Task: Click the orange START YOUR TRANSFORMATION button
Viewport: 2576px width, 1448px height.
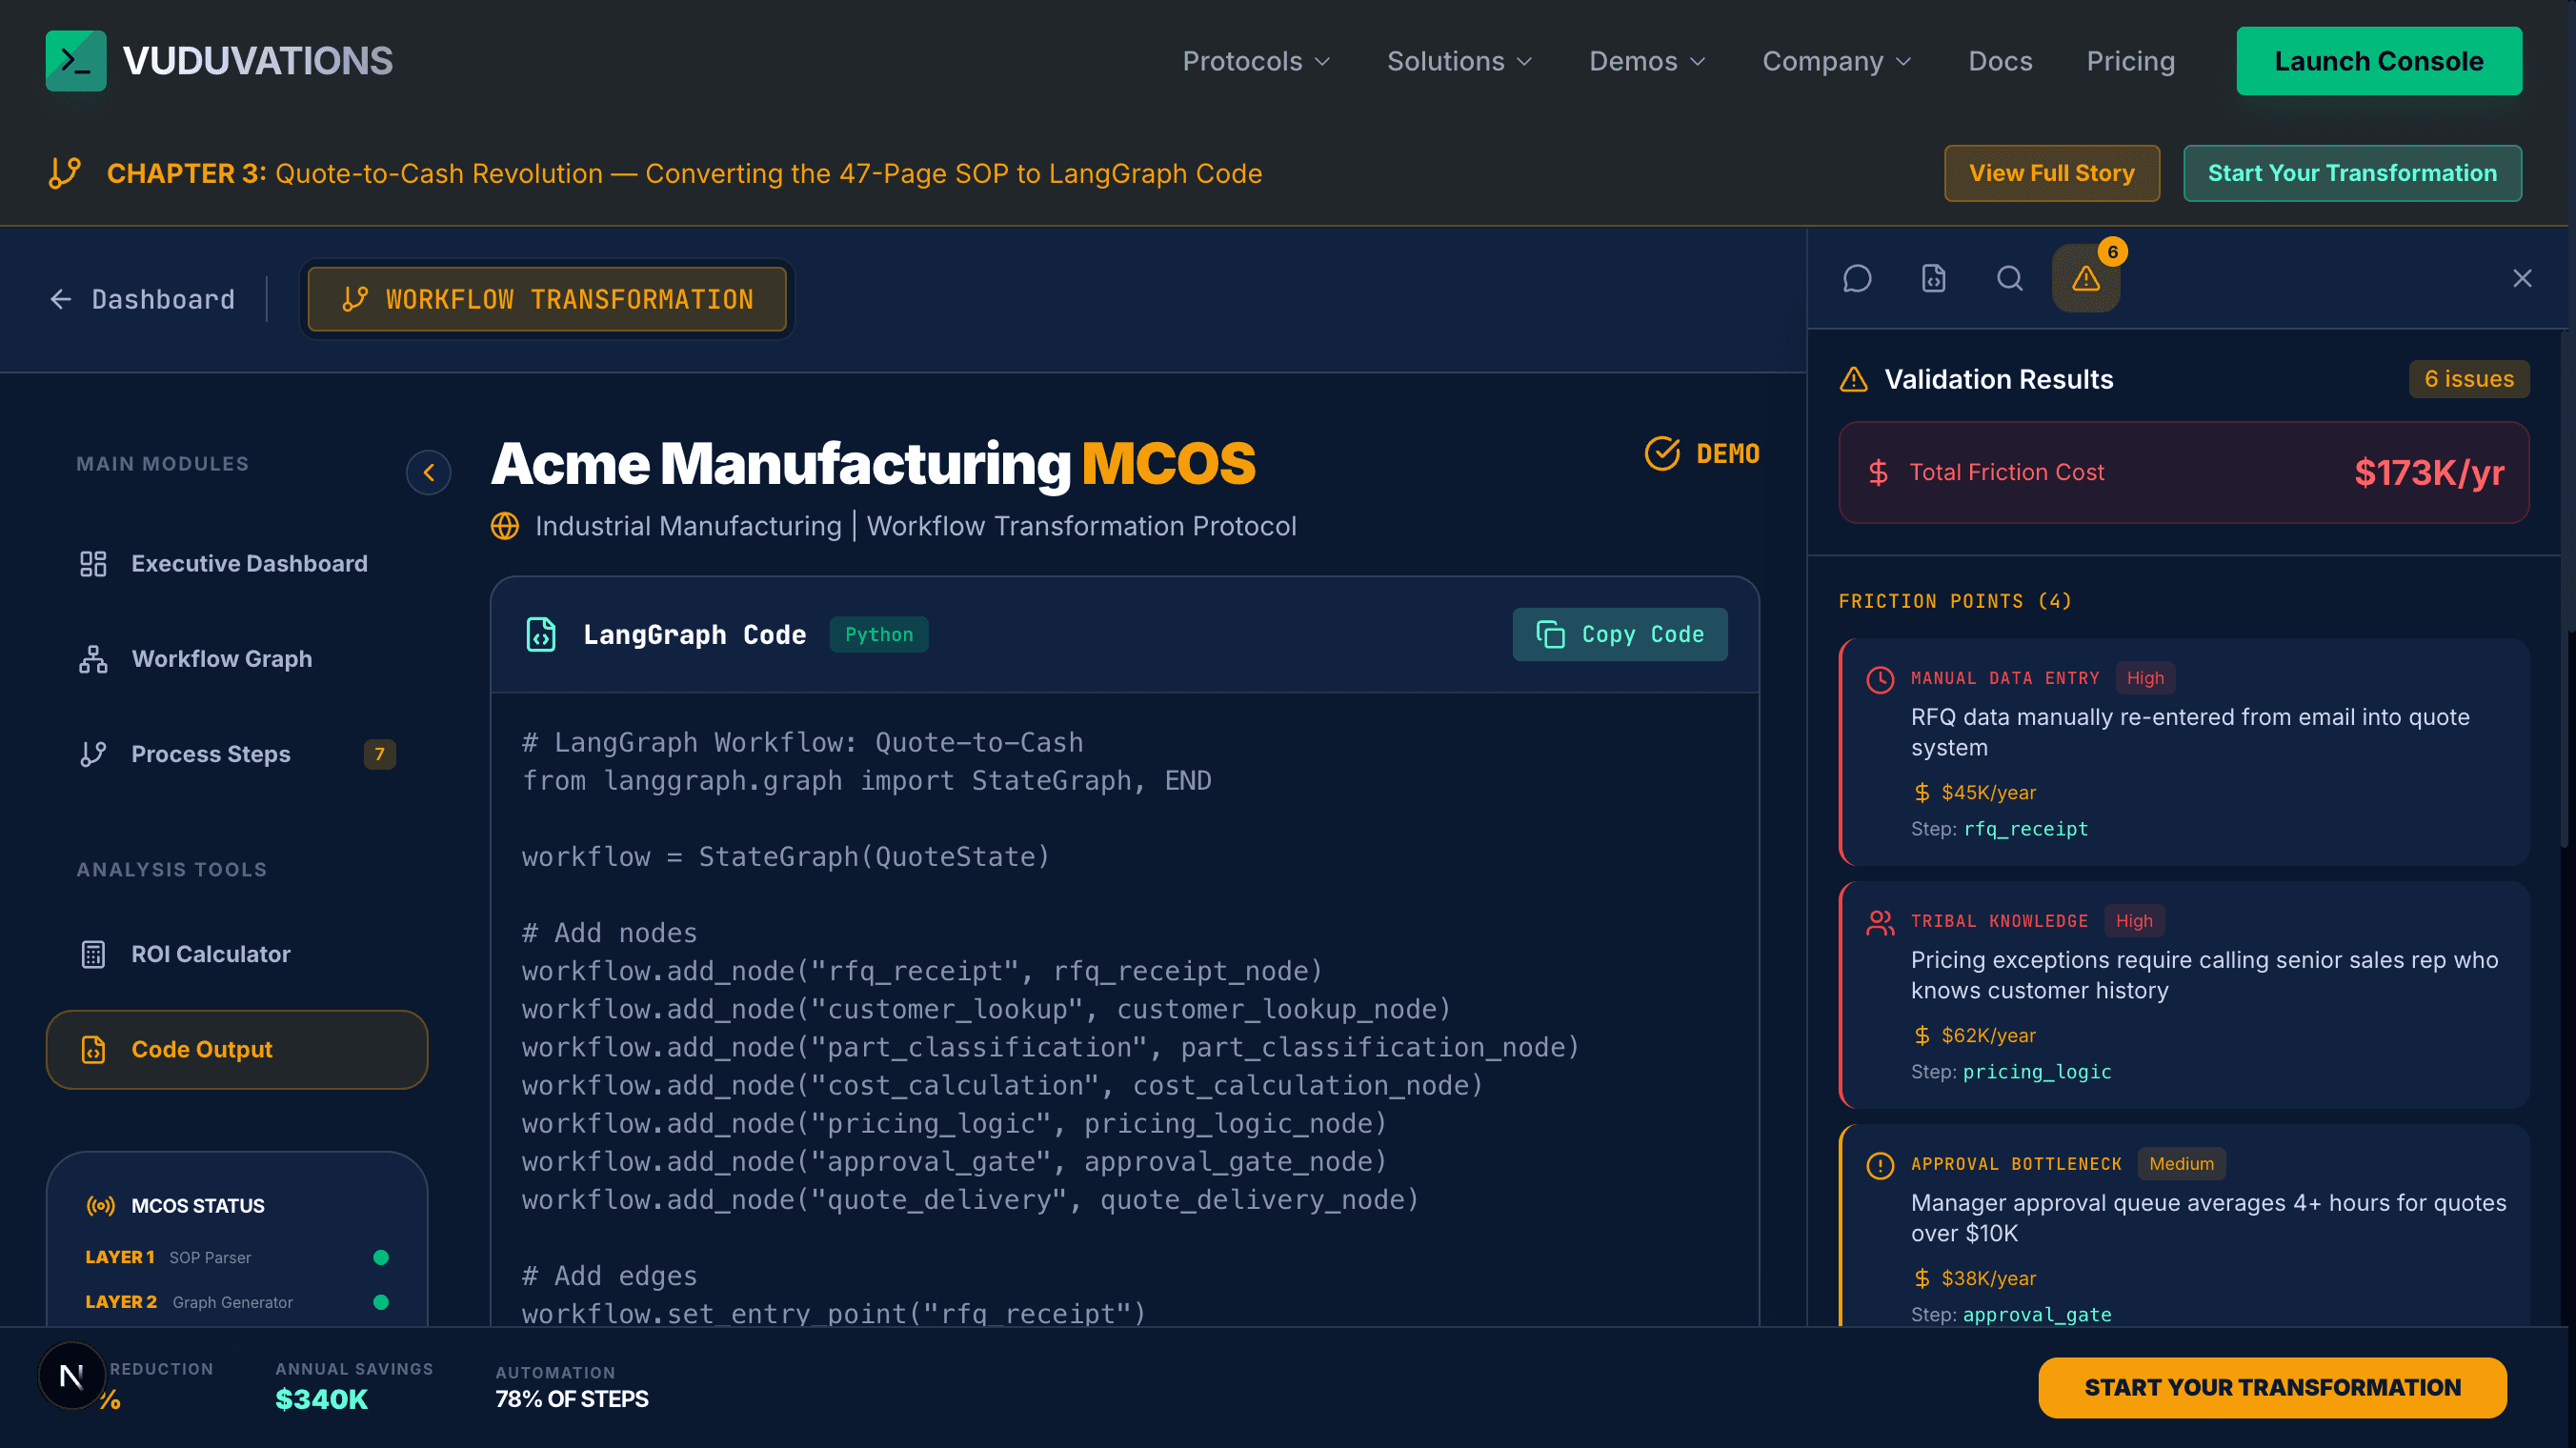Action: (x=2272, y=1387)
